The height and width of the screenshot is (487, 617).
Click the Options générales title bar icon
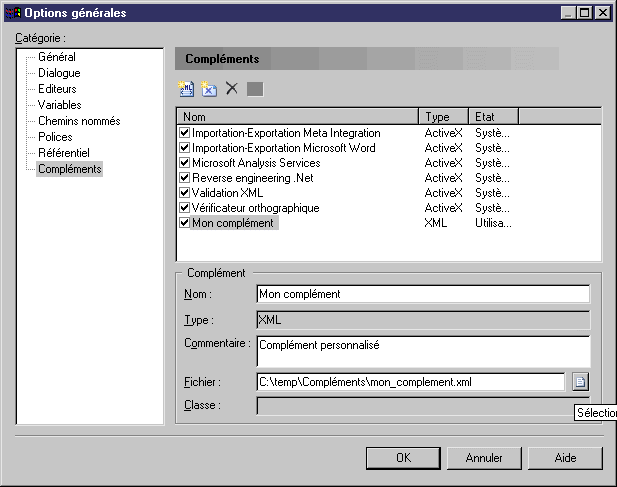point(12,12)
